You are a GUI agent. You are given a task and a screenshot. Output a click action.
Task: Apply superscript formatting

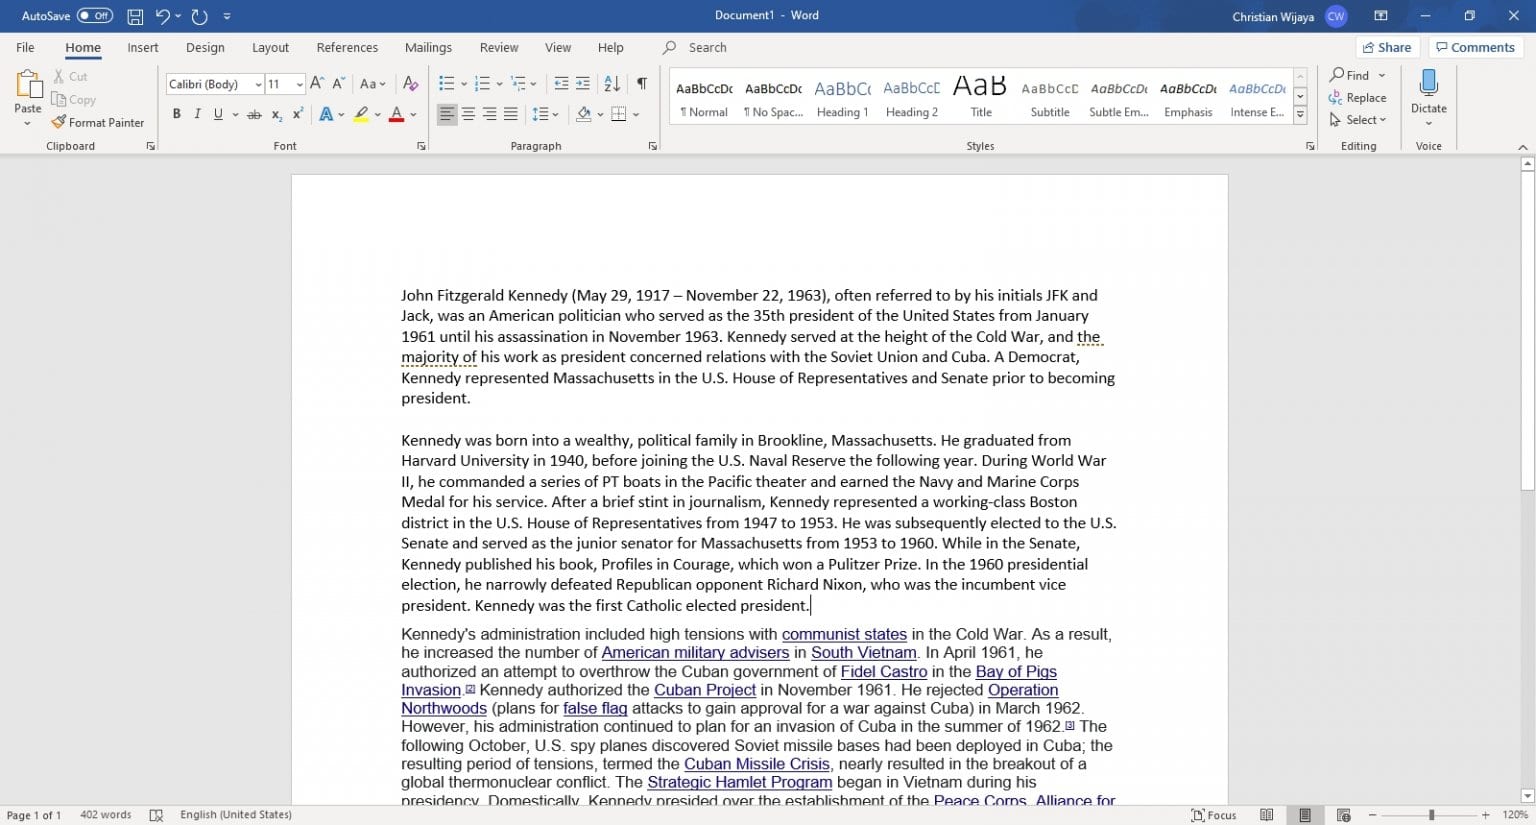click(297, 115)
